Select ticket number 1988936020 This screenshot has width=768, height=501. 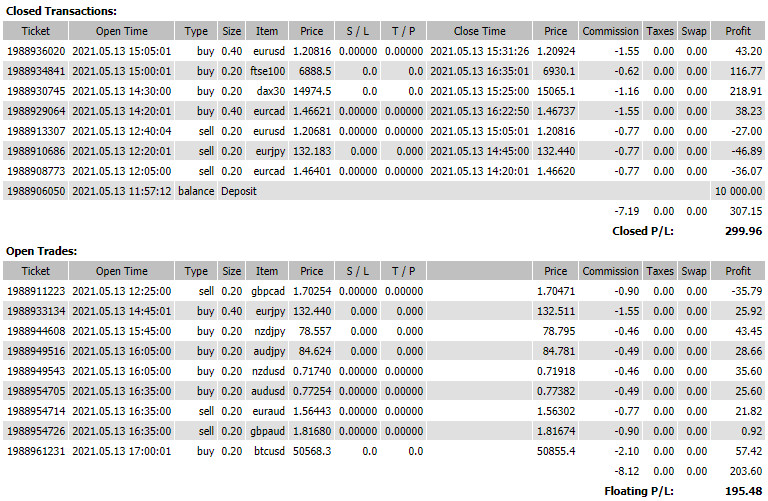(36, 51)
